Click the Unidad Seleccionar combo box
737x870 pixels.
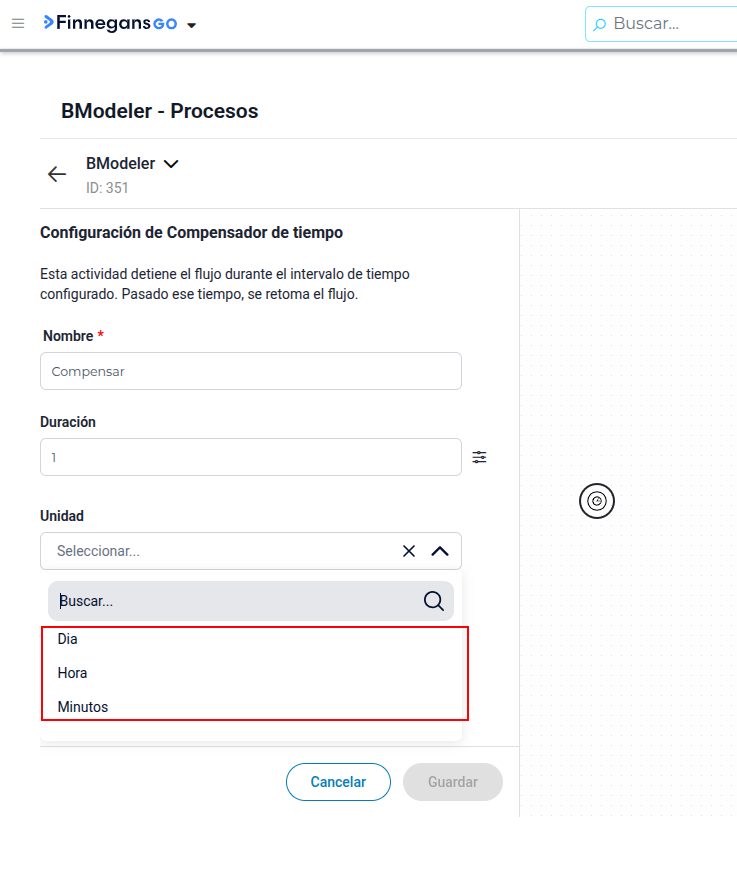point(251,551)
